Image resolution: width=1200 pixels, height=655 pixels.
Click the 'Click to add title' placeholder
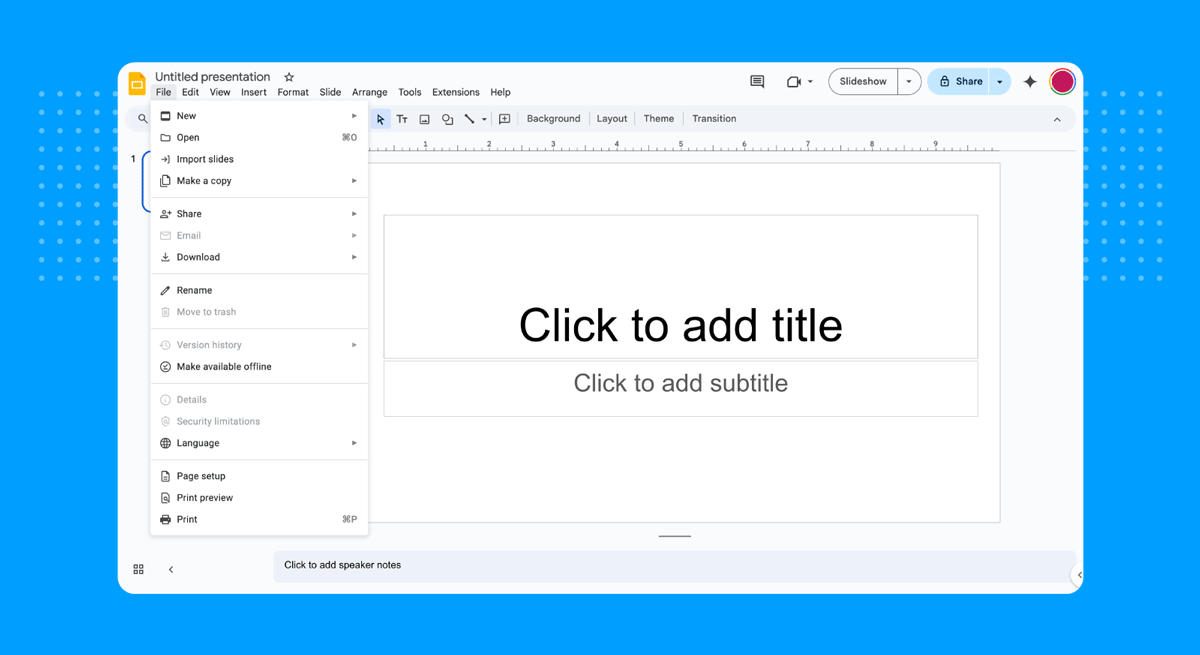tap(681, 287)
